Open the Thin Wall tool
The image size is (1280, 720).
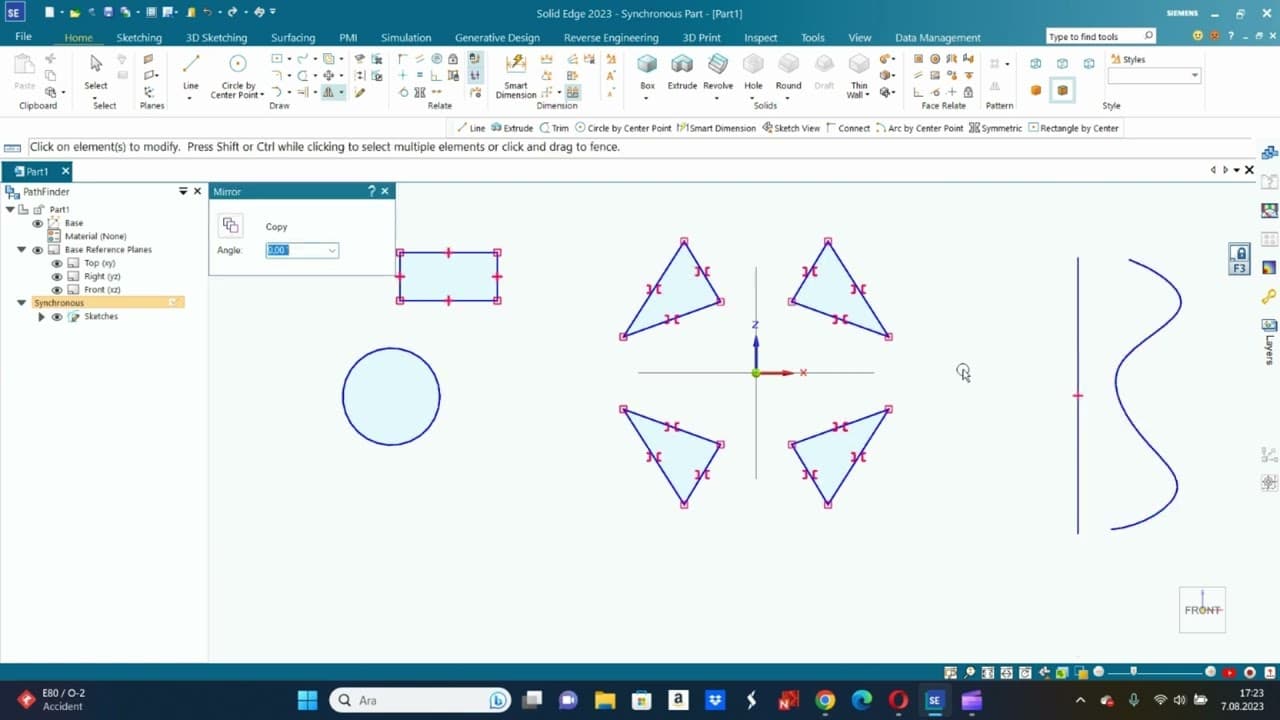[x=859, y=75]
